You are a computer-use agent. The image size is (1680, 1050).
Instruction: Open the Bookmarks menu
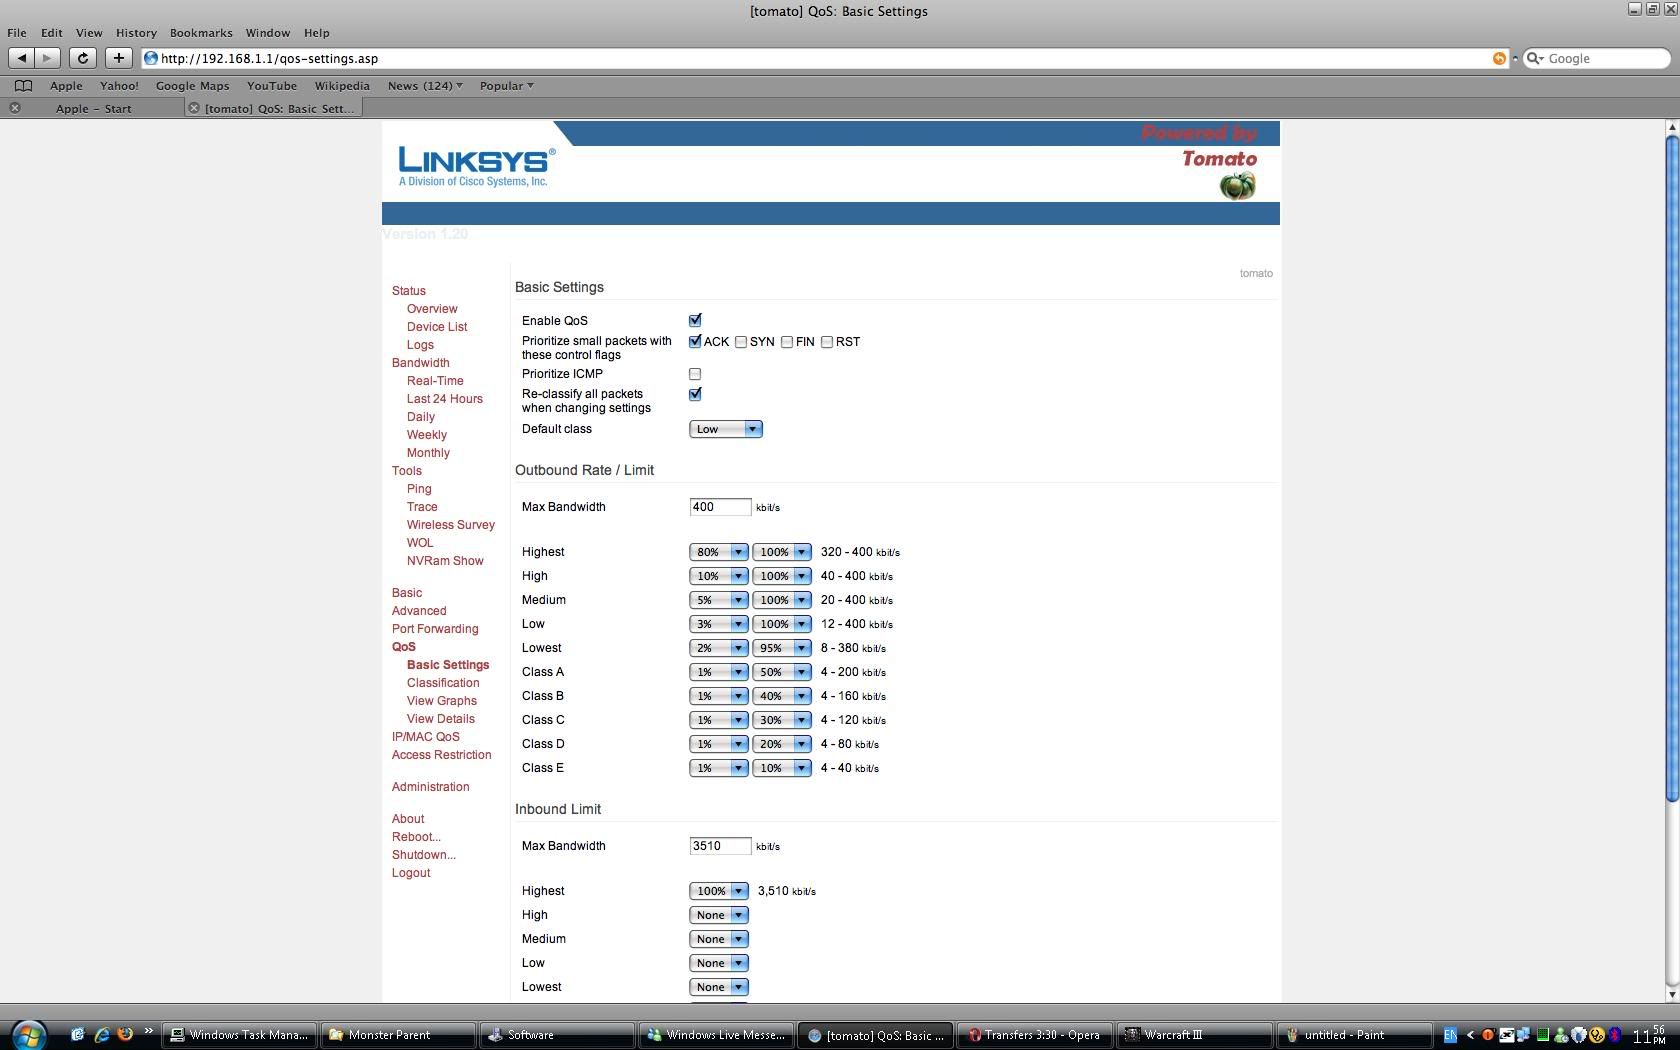click(x=200, y=33)
